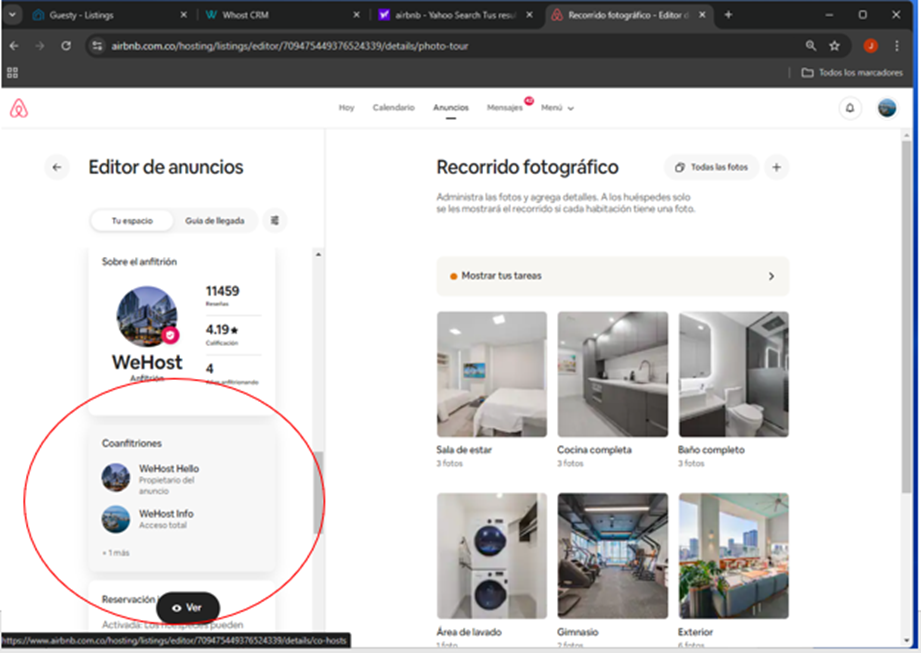
Task: Click the WeHost host name
Action: click(x=147, y=362)
